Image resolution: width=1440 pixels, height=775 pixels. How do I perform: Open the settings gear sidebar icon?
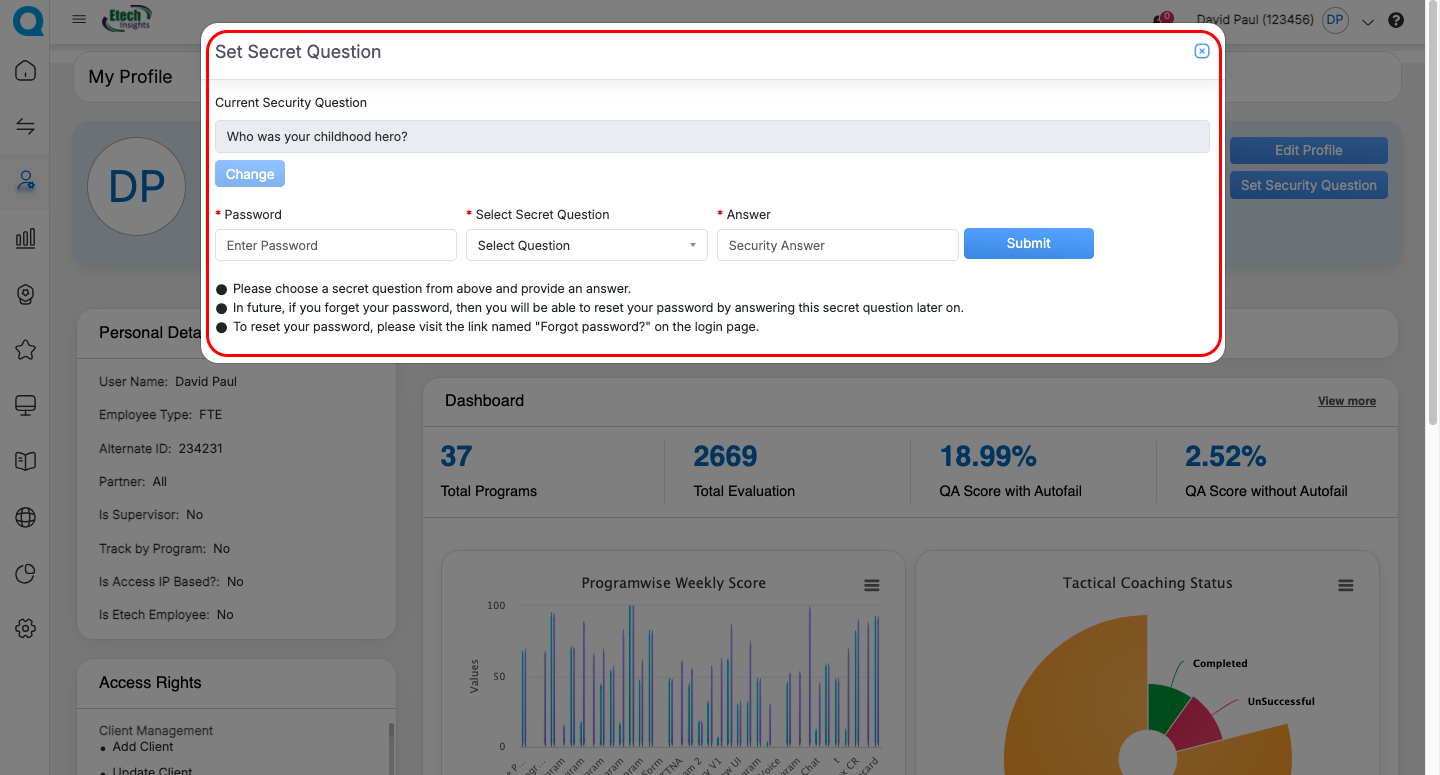coord(25,628)
